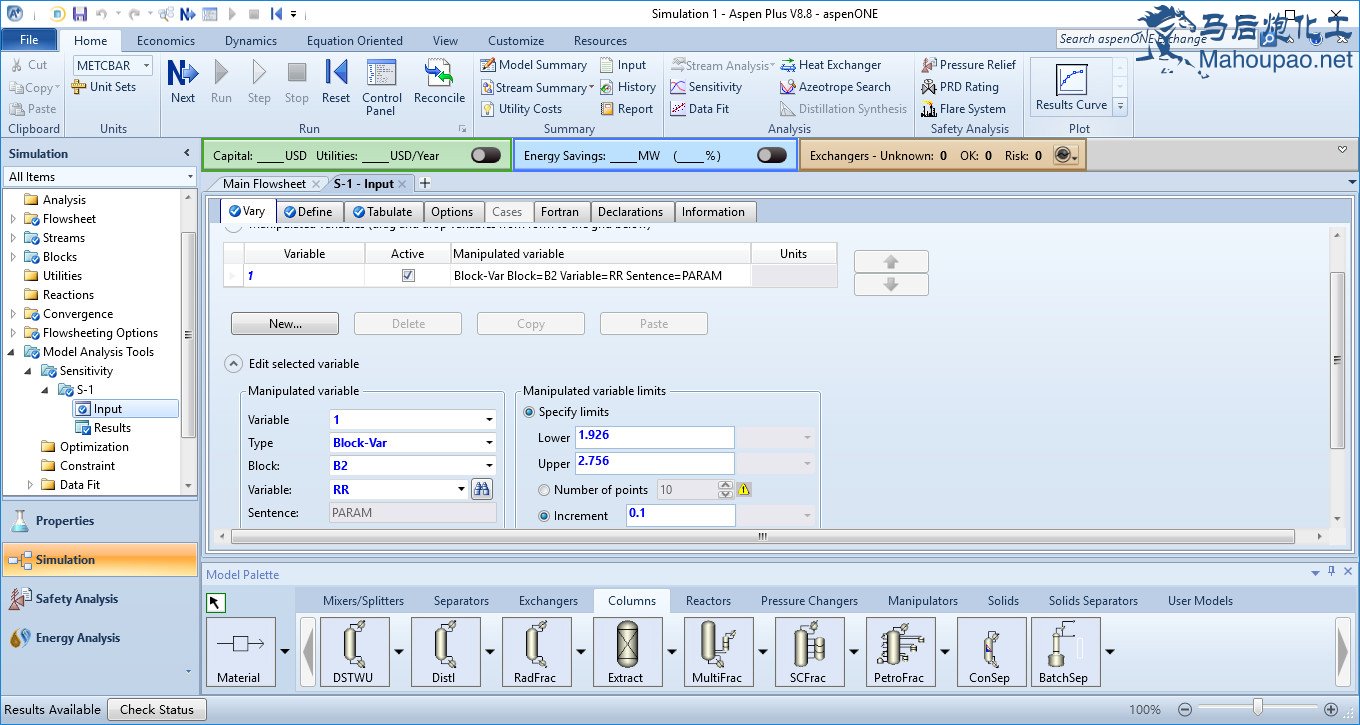1360x725 pixels.
Task: Open Heat Exchanger analysis
Action: tap(831, 65)
